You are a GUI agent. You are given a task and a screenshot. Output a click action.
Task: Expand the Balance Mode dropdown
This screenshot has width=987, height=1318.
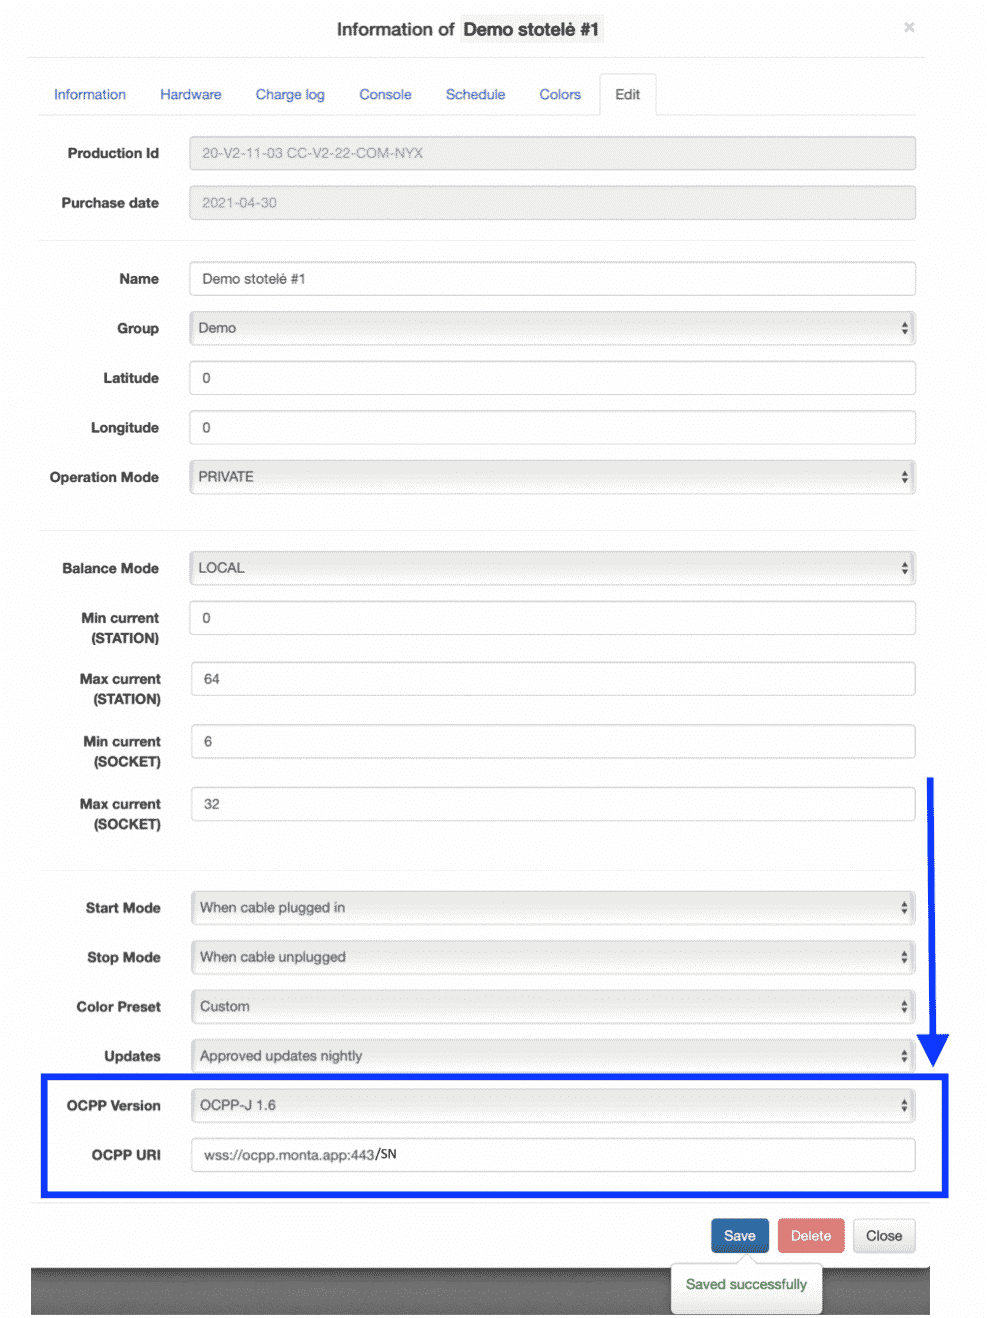553,568
